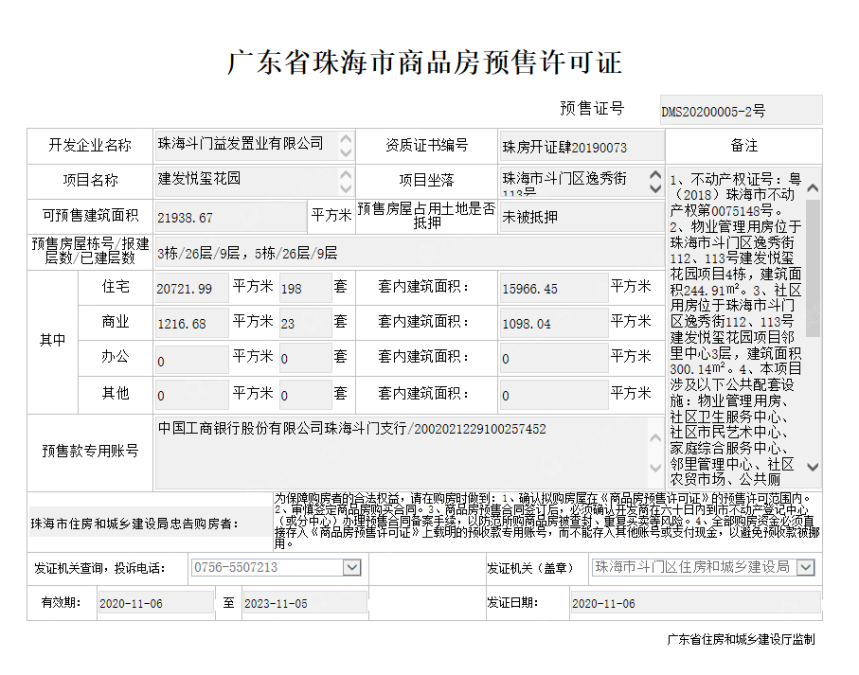
Task: Click footer text 广东省住房和城乡建设厅监制
Action: tap(741, 639)
